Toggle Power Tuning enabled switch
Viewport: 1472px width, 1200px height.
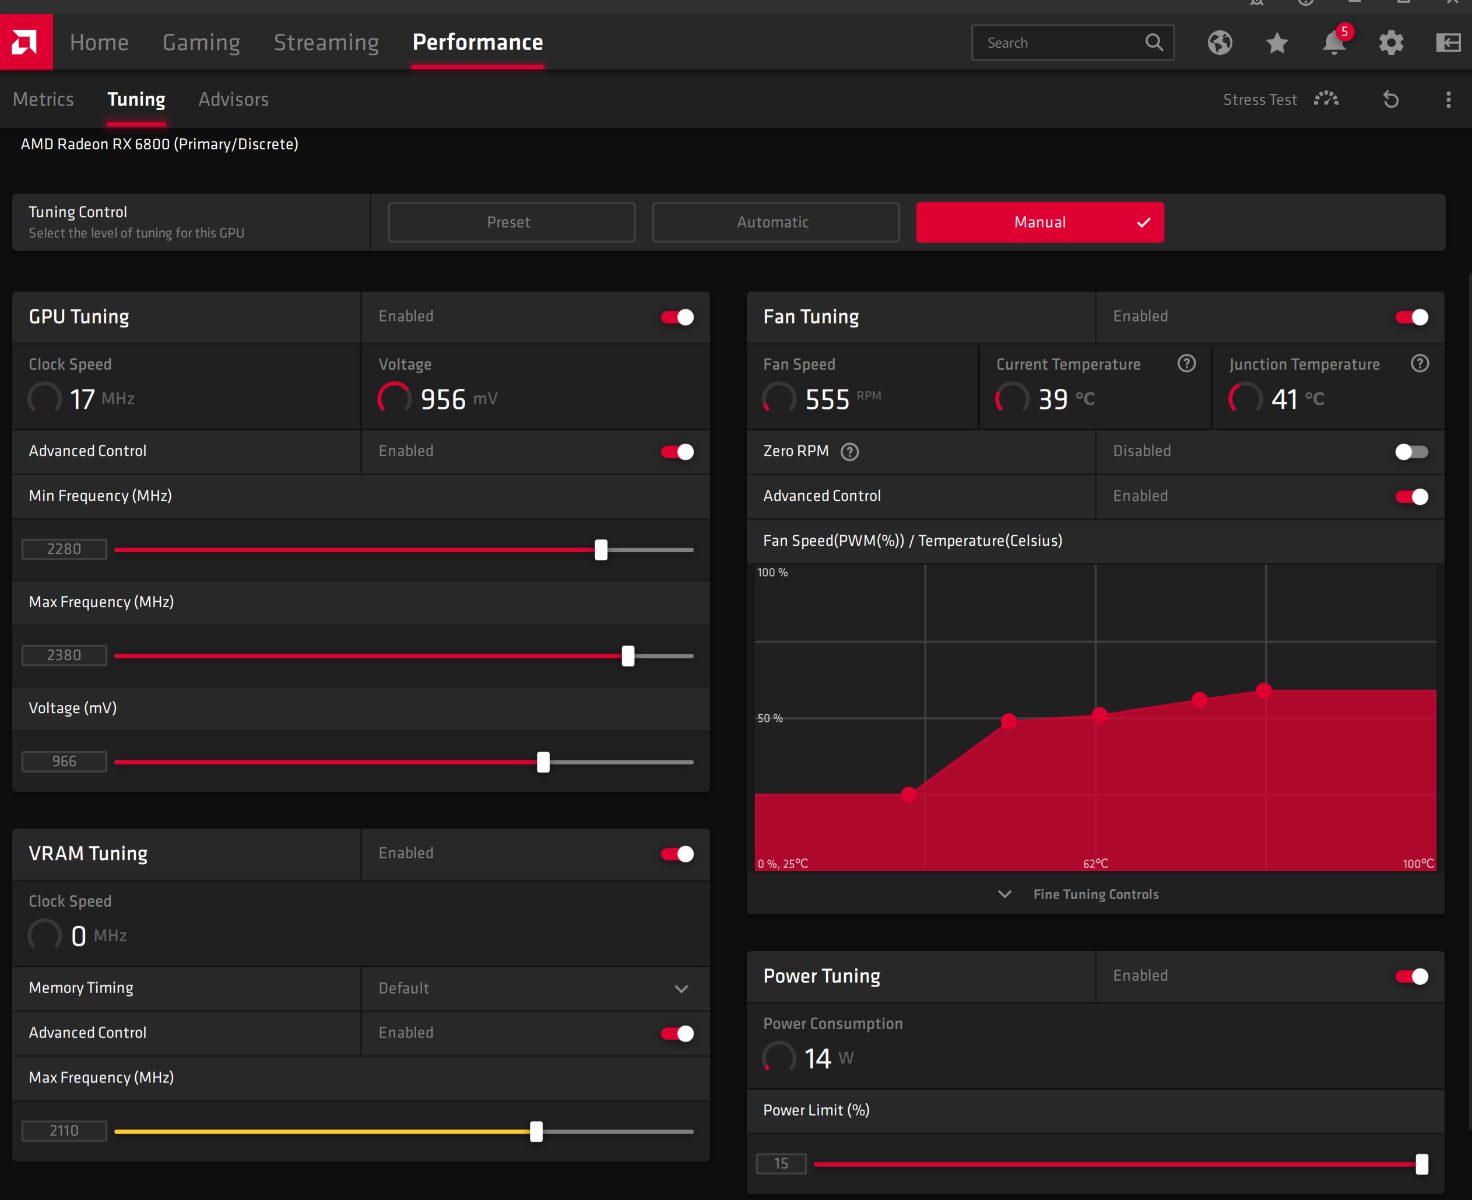point(1412,977)
